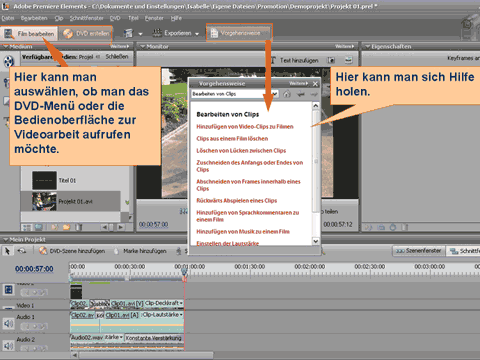Image resolution: width=480 pixels, height=360 pixels.
Task: Click the film reel icon in Medien panel
Action: point(9,61)
